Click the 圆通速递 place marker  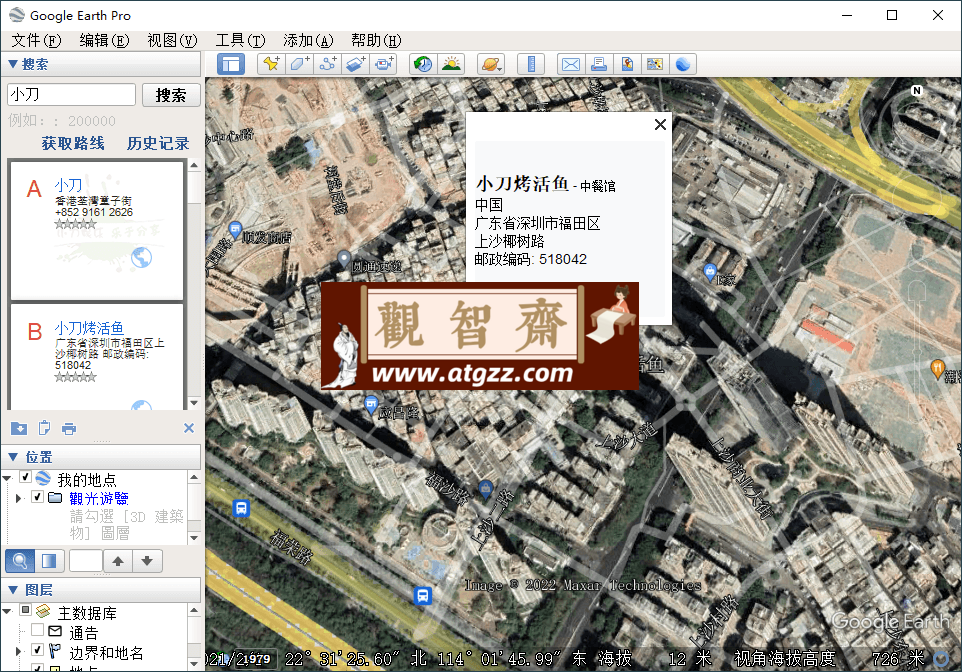click(345, 259)
